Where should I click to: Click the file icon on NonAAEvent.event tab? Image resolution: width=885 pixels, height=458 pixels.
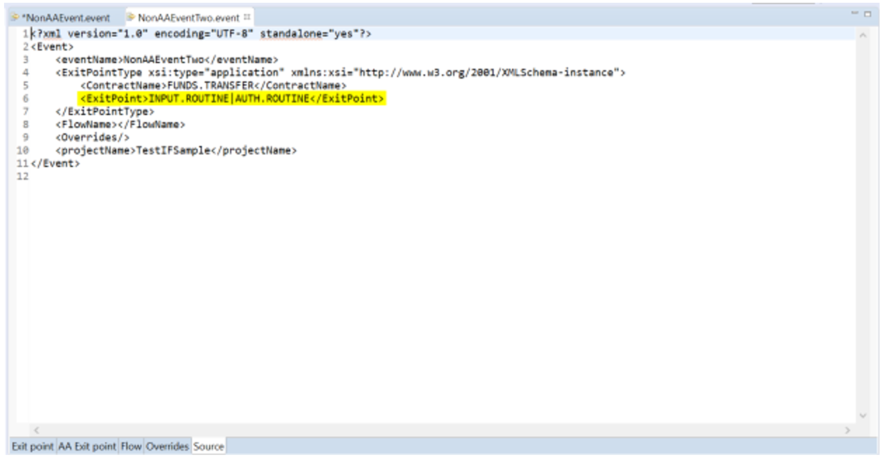[x=15, y=18]
